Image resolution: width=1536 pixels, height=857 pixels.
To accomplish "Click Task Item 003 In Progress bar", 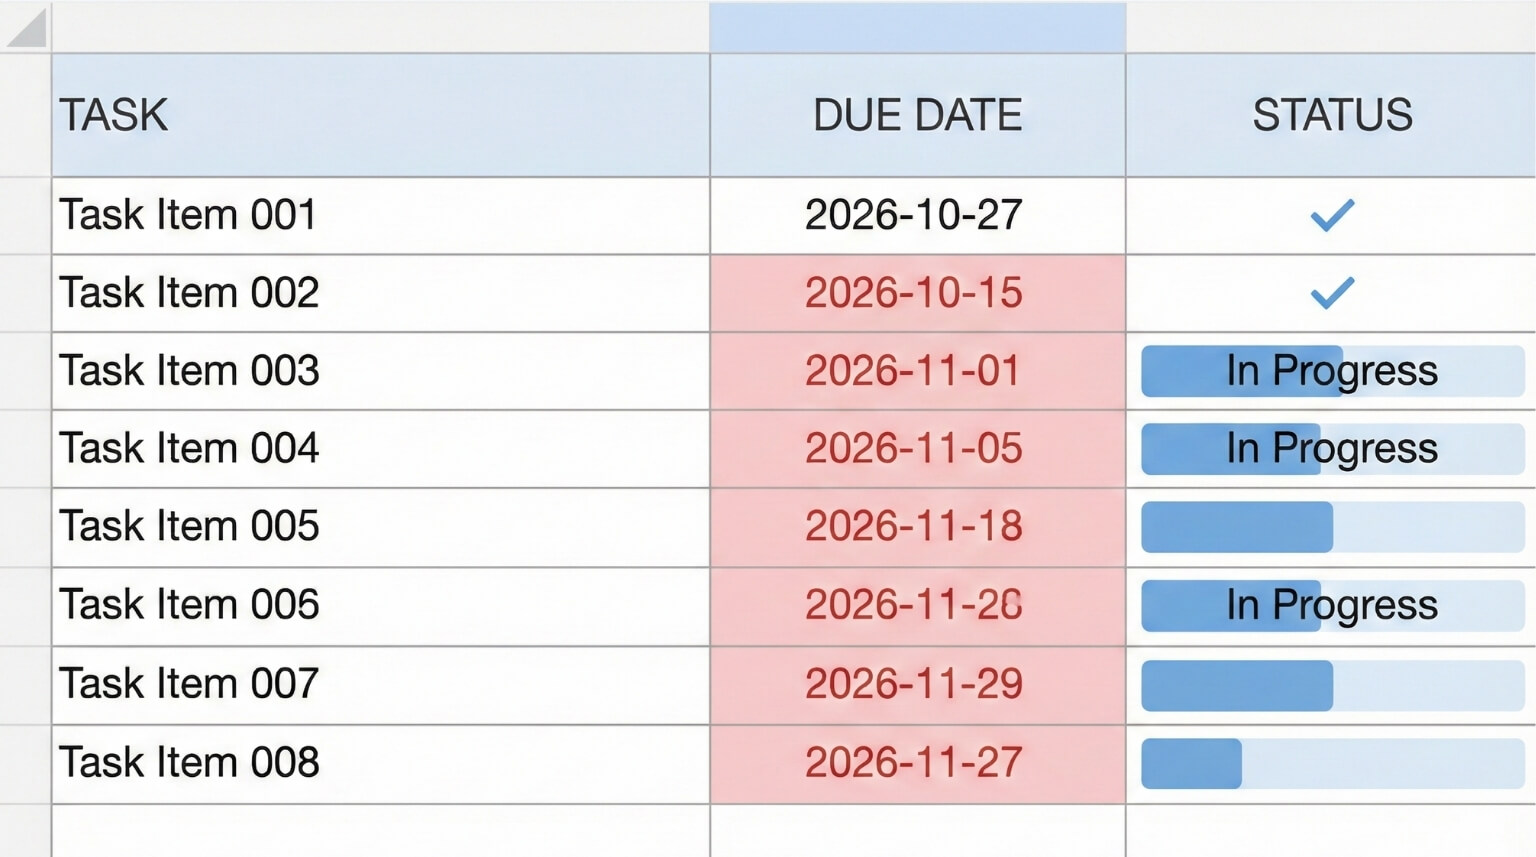I will [x=1332, y=371].
